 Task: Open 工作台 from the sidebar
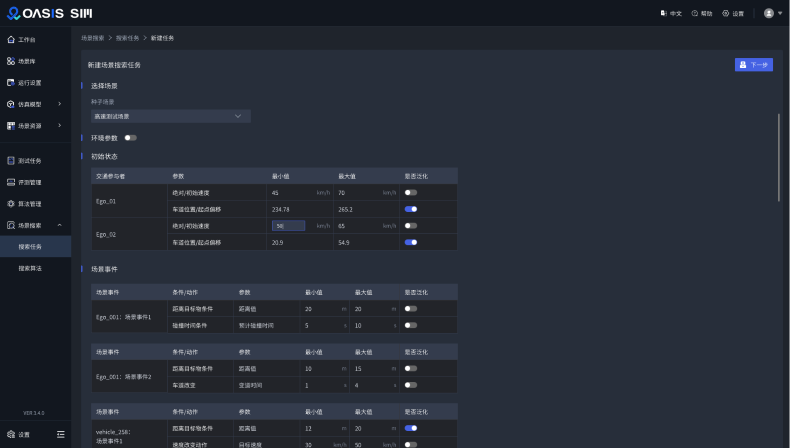26,40
